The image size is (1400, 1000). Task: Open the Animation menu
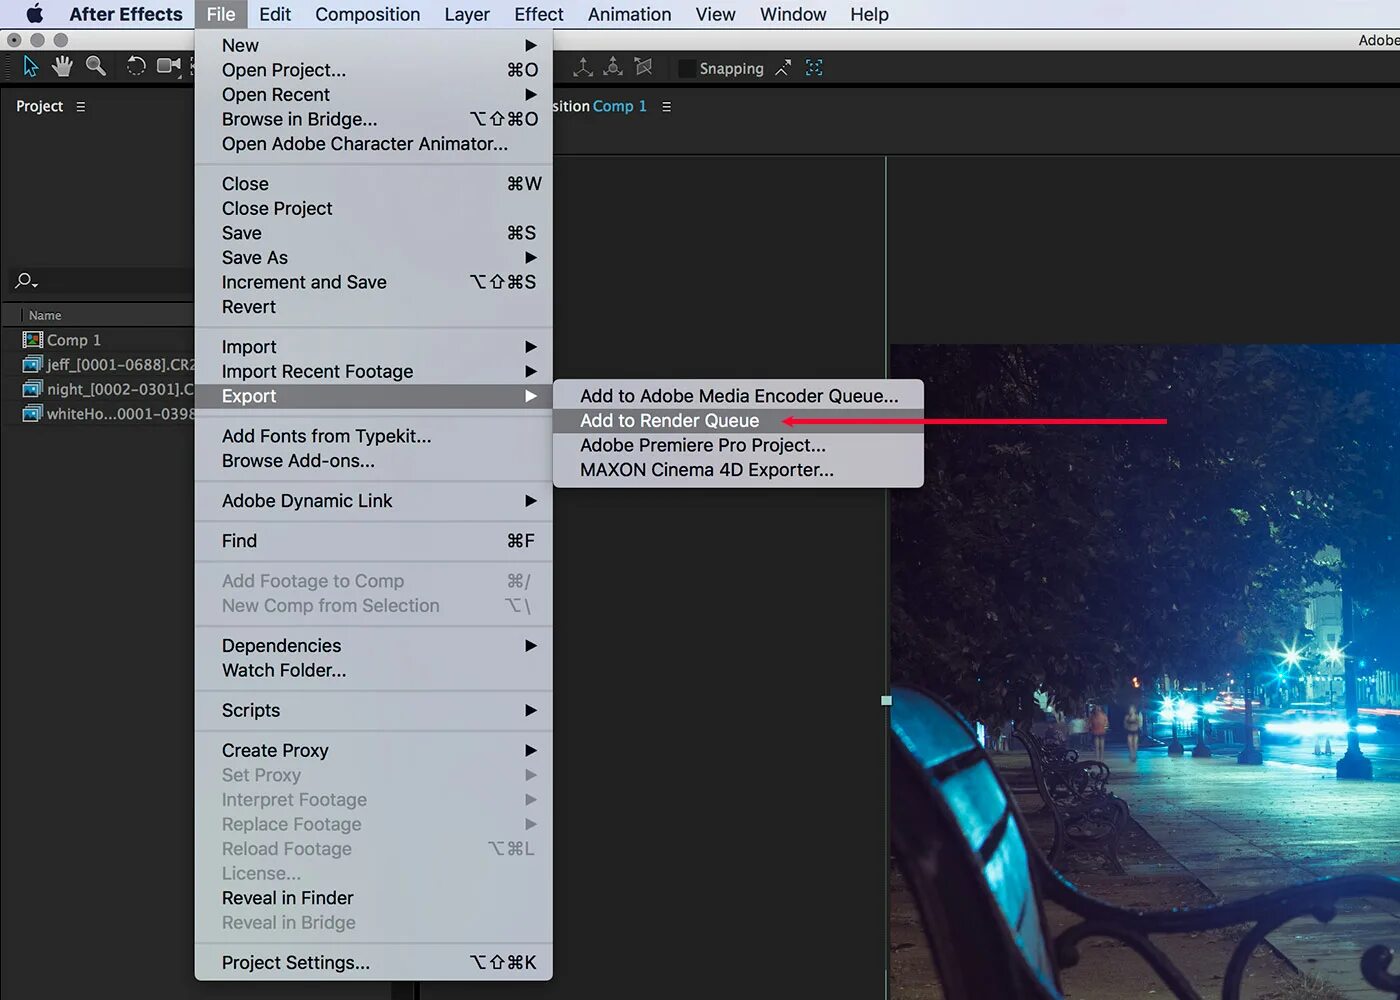tap(629, 14)
